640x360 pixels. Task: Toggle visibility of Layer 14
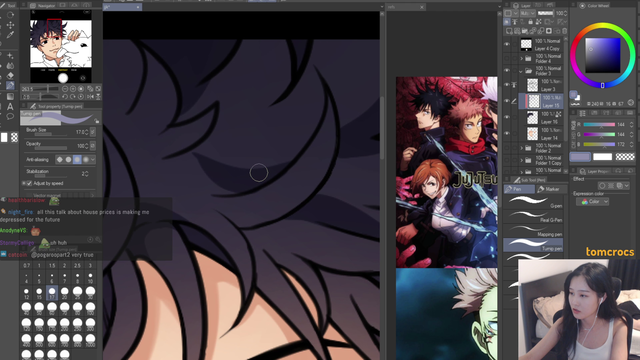point(507,134)
